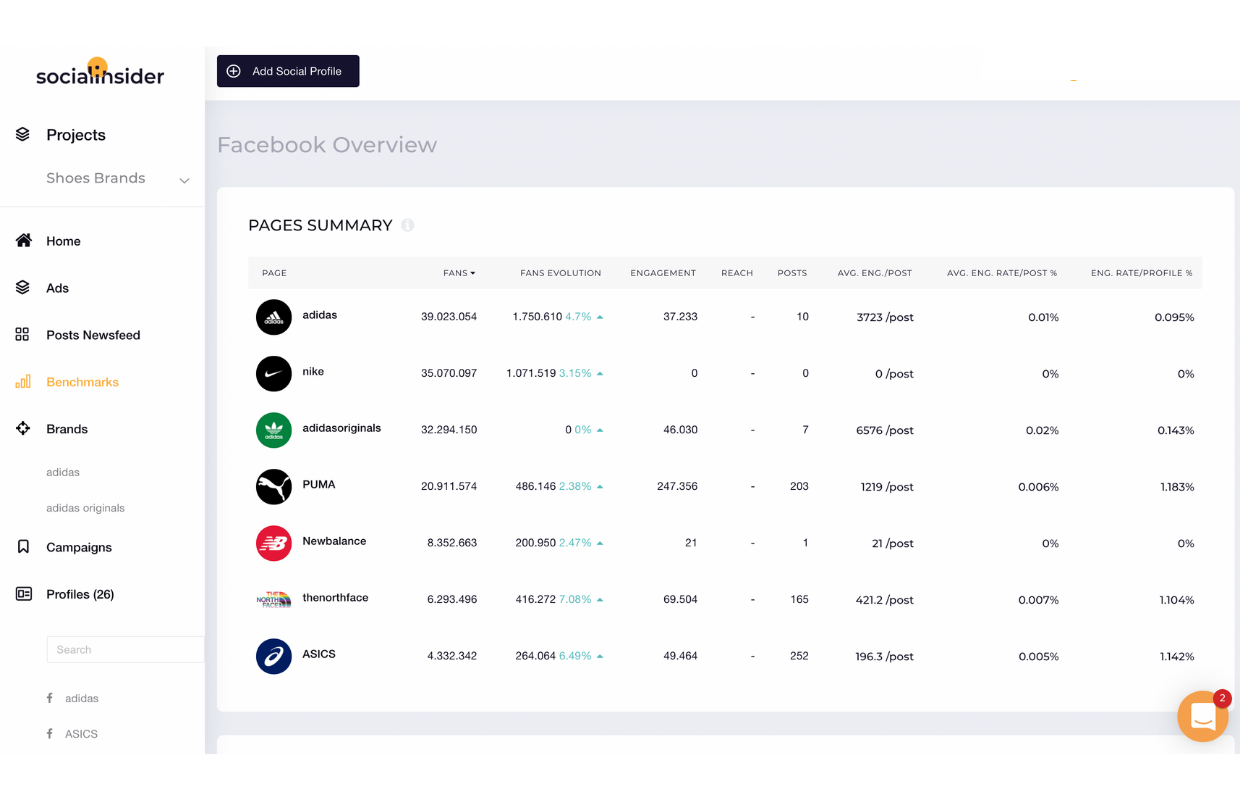Image resolution: width=1240 pixels, height=800 pixels.
Task: Open the Projects section
Action: (x=76, y=135)
